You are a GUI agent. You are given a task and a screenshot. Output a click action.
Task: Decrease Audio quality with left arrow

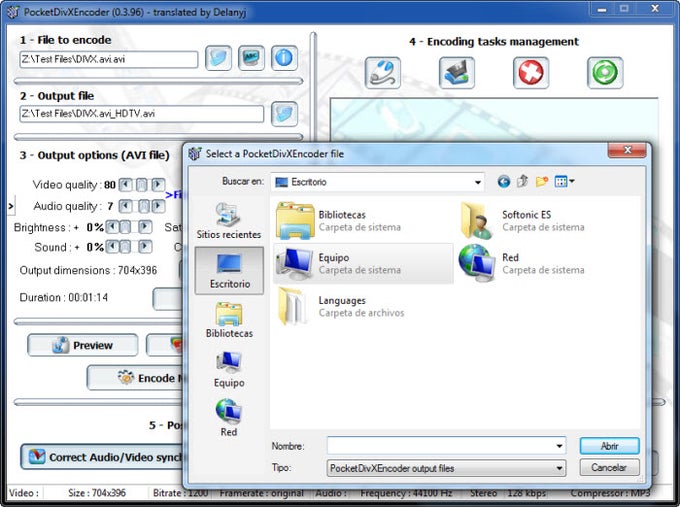(x=125, y=206)
